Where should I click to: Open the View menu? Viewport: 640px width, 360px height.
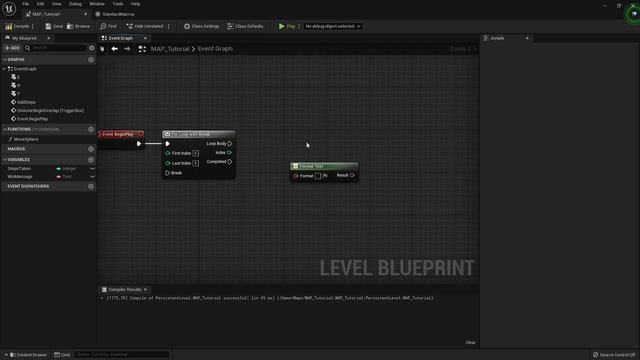[x=56, y=4]
